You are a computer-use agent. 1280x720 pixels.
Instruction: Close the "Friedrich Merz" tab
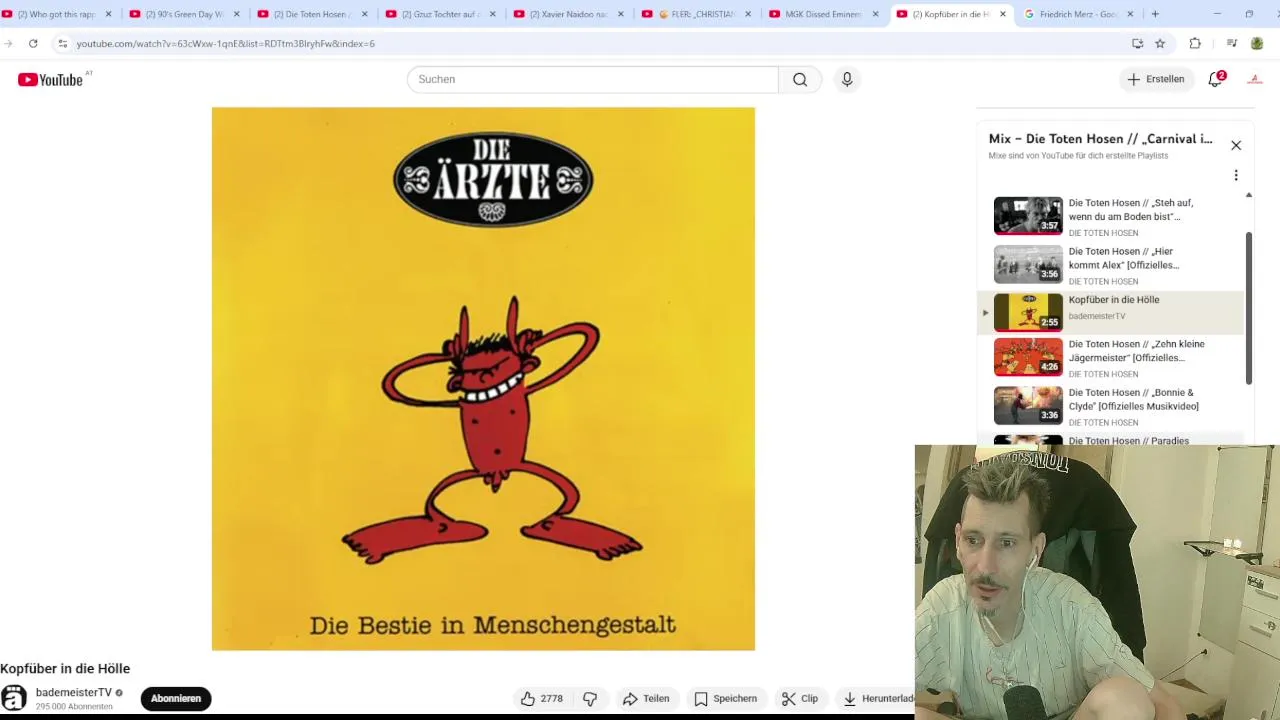(x=1131, y=14)
